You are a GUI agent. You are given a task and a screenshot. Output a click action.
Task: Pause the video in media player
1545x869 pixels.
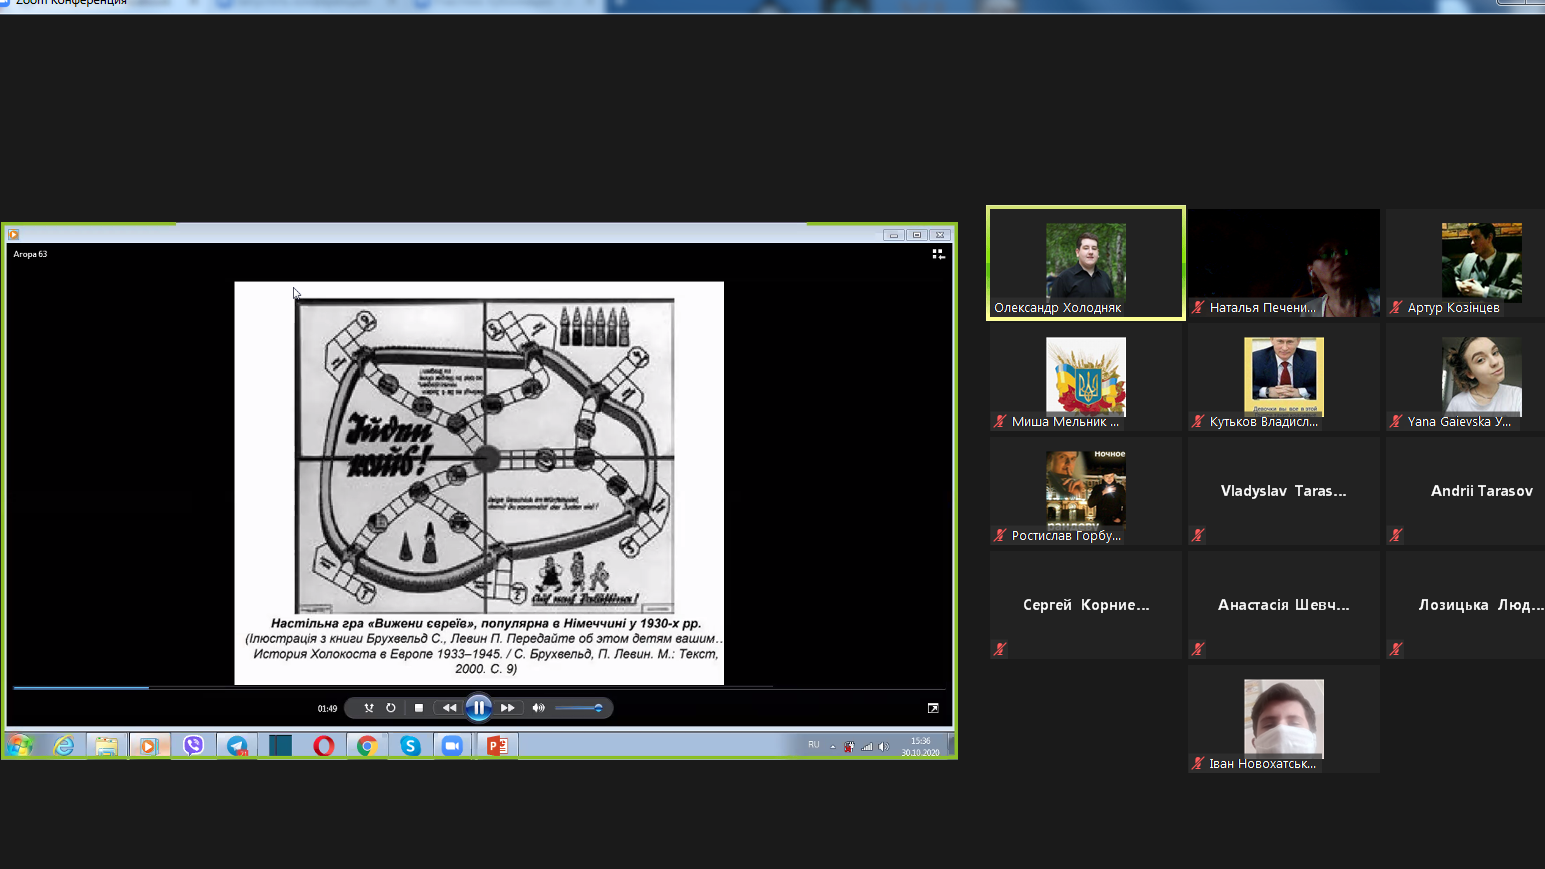tap(478, 708)
